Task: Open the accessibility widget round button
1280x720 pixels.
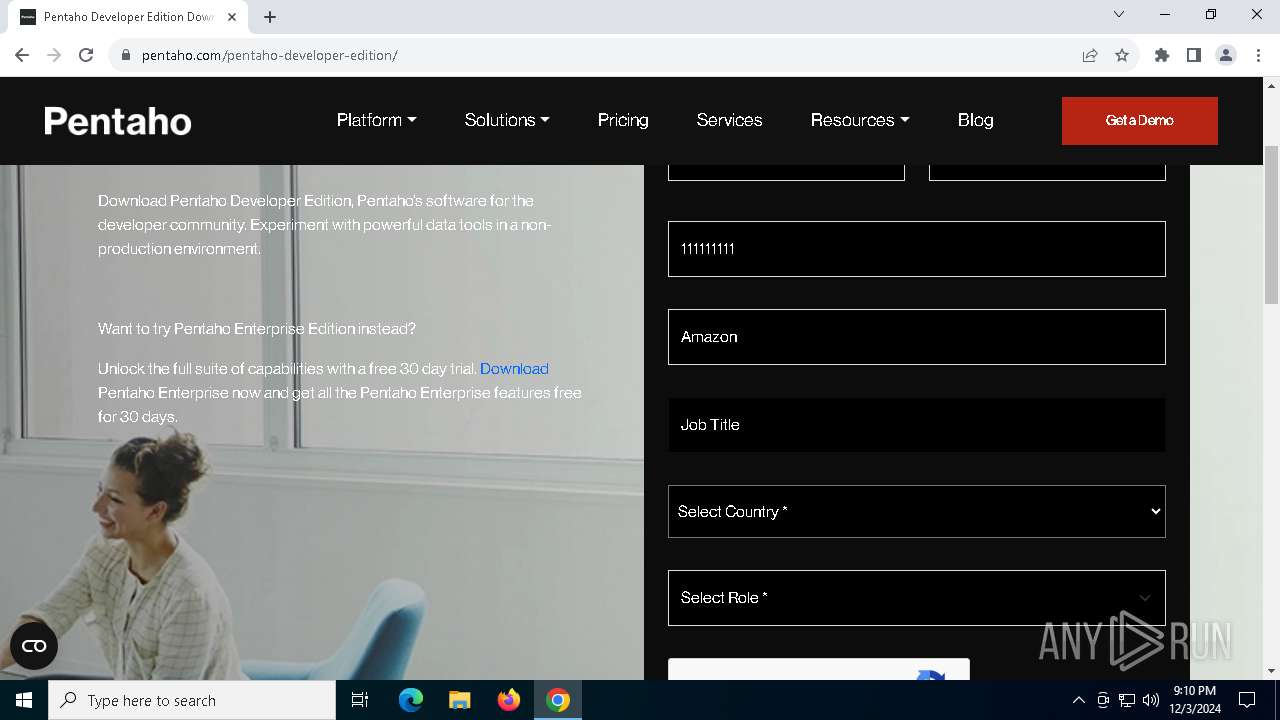Action: tap(34, 646)
